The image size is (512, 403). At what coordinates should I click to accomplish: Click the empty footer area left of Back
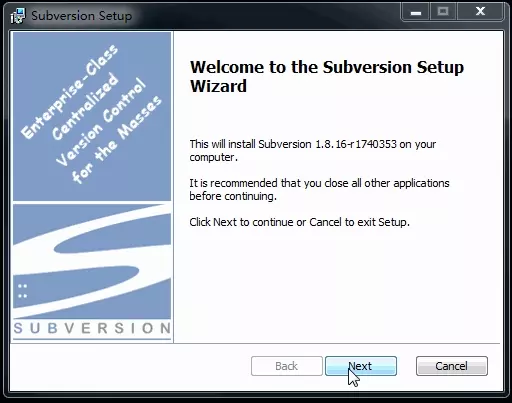pyautogui.click(x=130, y=366)
